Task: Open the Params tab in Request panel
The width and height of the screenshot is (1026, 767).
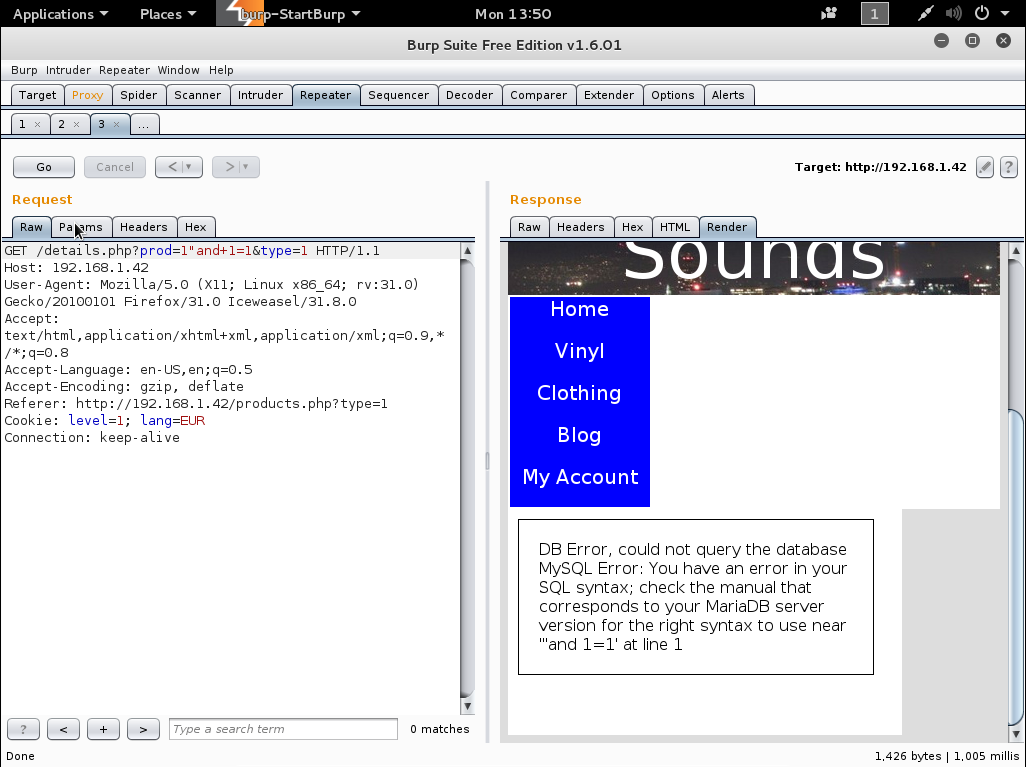Action: tap(80, 227)
